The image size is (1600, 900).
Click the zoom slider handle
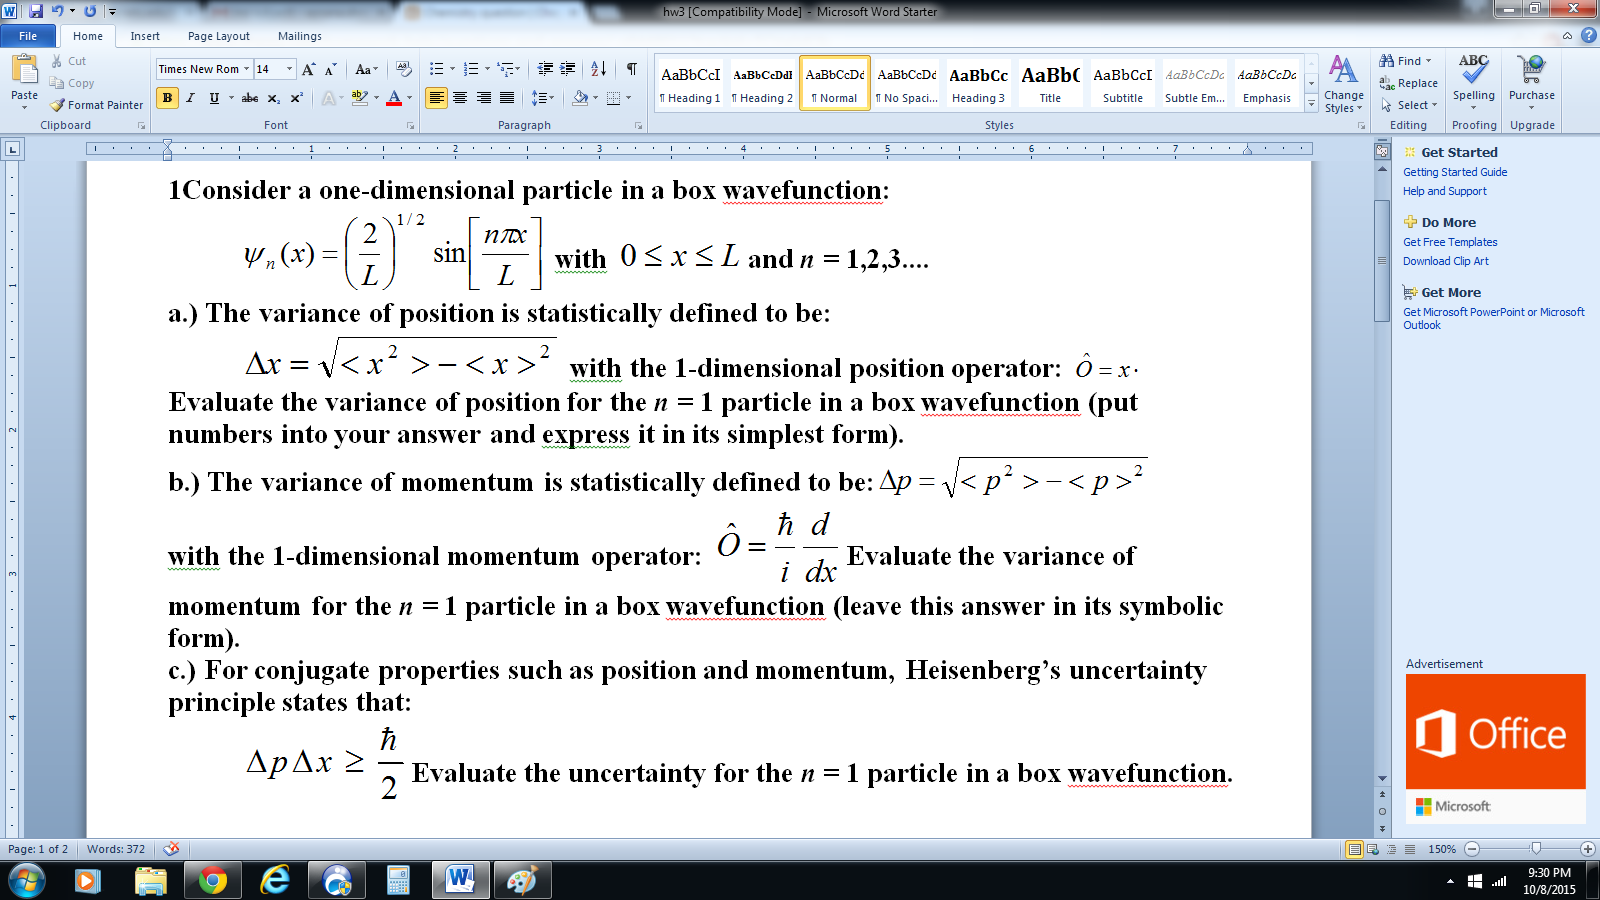point(1536,849)
